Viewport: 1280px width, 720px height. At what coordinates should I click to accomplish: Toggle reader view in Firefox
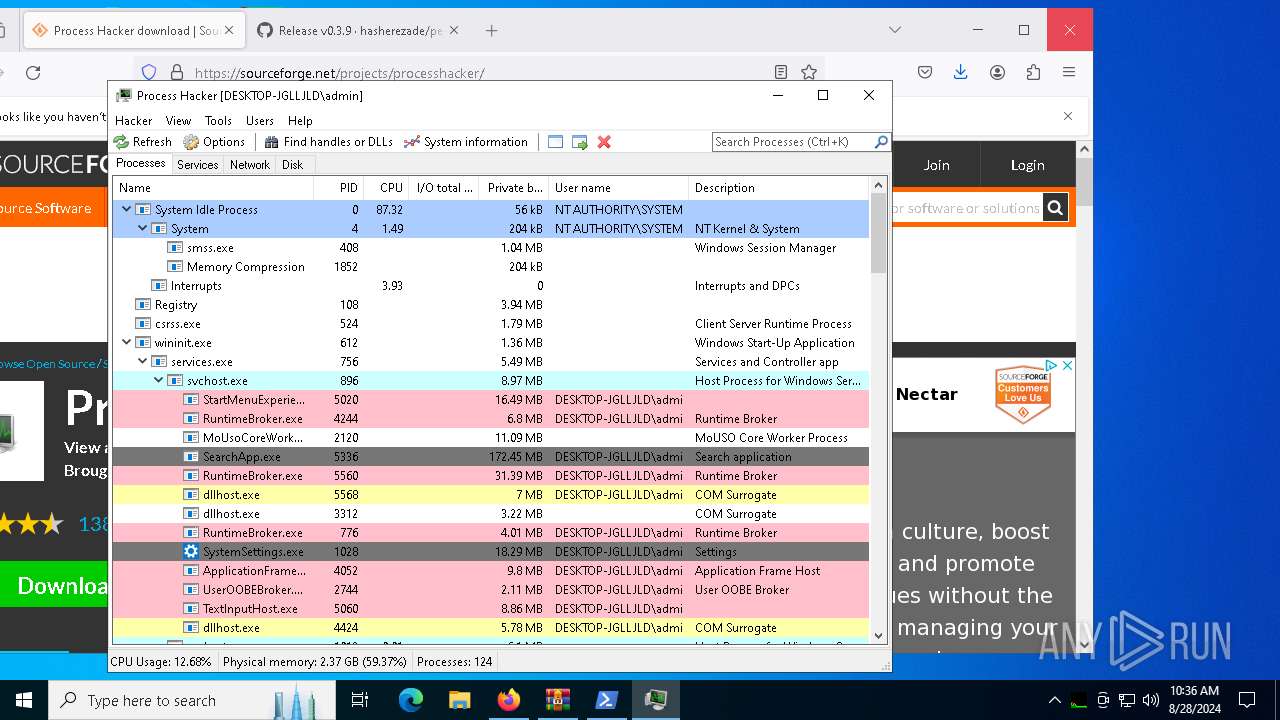tap(781, 72)
